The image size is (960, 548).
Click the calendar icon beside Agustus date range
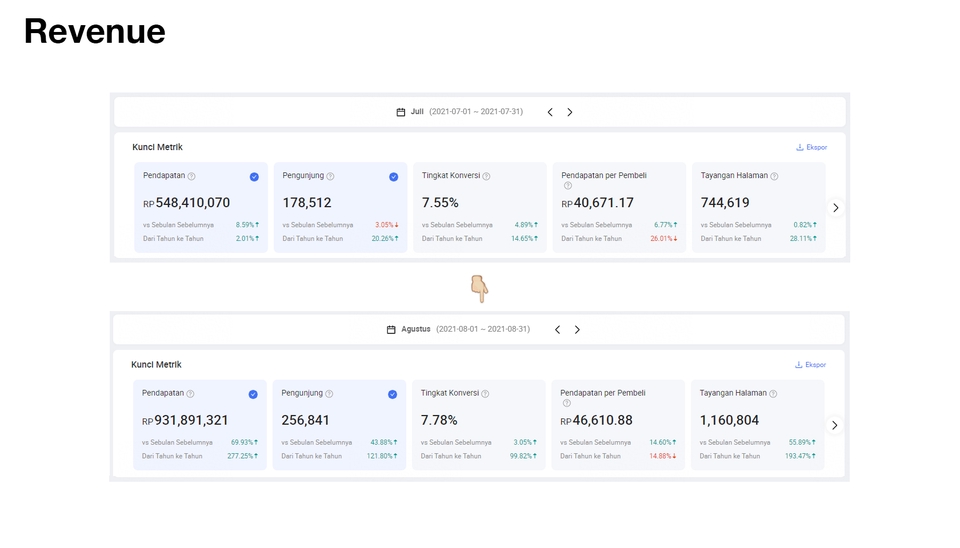[x=391, y=329]
